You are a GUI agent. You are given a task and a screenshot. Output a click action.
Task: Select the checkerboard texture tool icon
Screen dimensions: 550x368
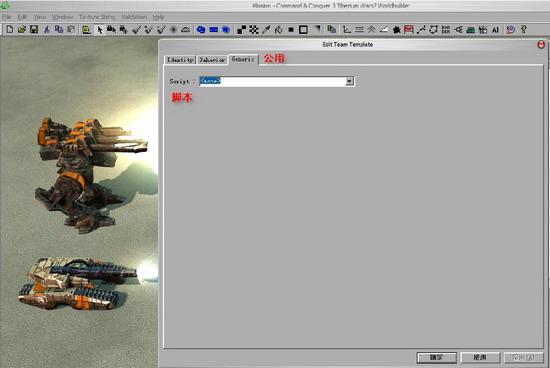click(x=254, y=30)
